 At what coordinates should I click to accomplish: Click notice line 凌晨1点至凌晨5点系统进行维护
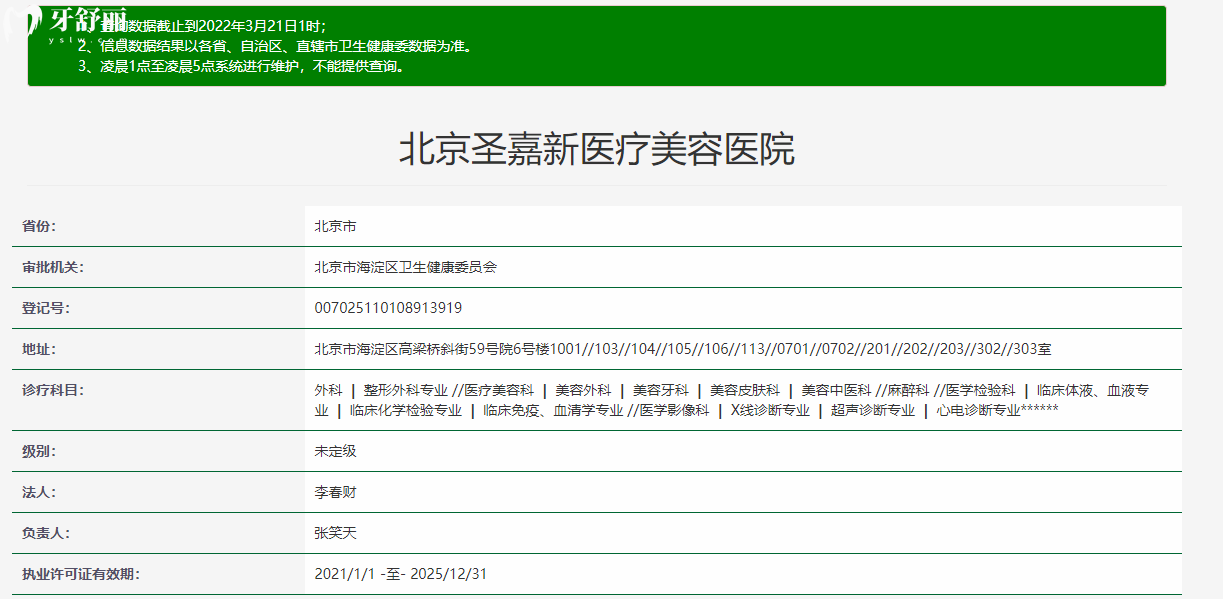click(241, 66)
